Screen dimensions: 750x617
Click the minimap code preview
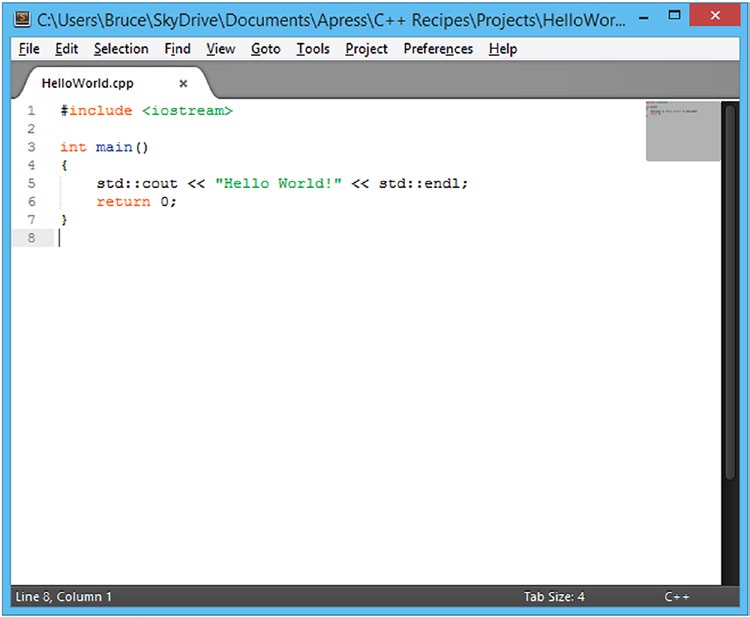click(683, 131)
